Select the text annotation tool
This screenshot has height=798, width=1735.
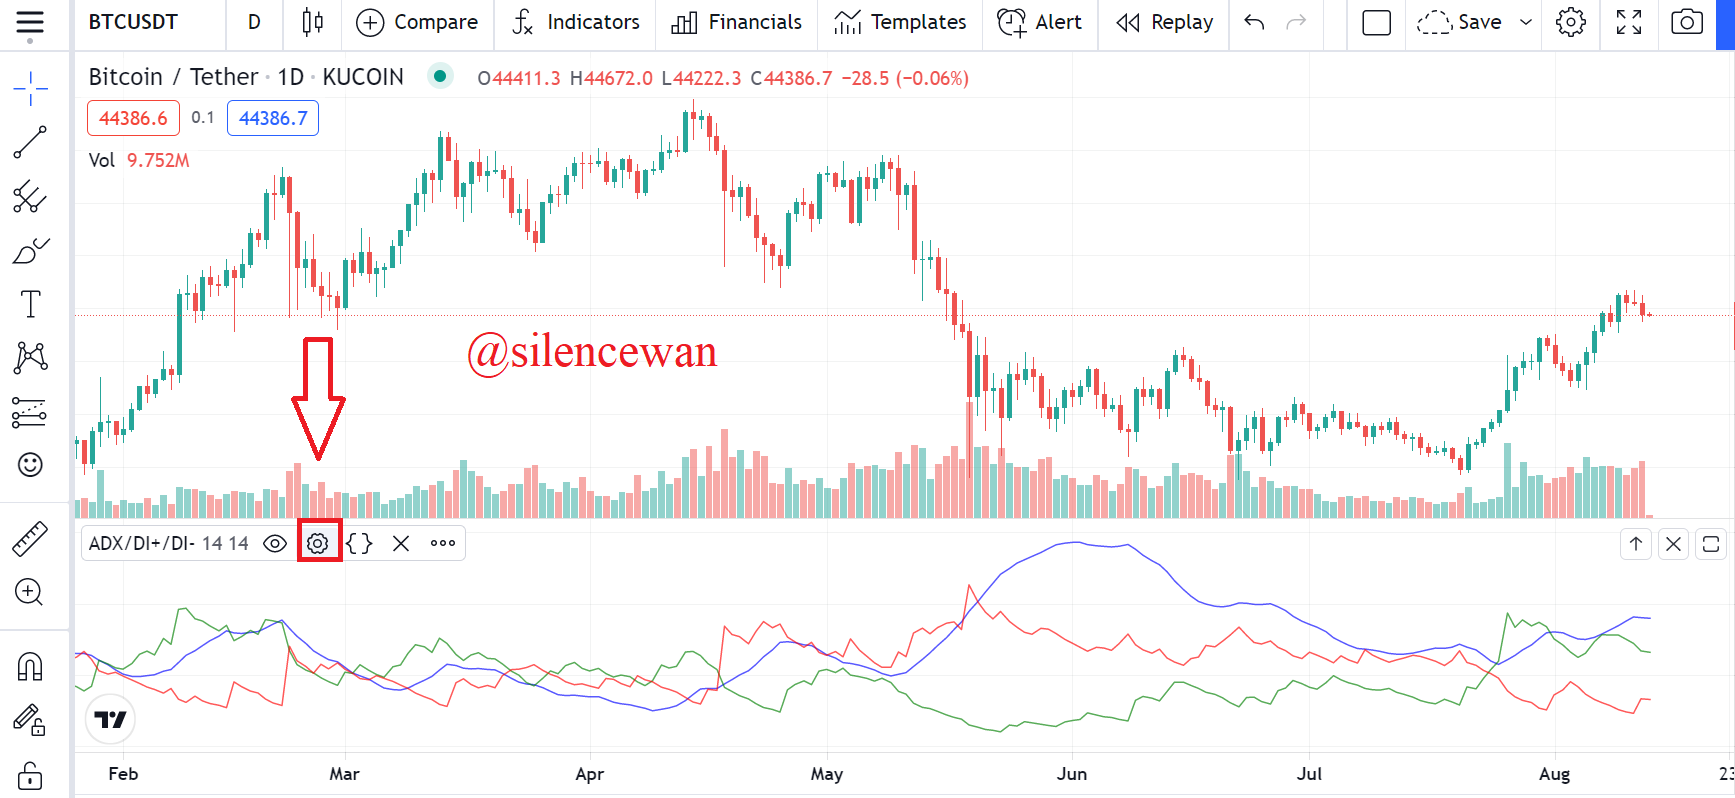point(30,304)
